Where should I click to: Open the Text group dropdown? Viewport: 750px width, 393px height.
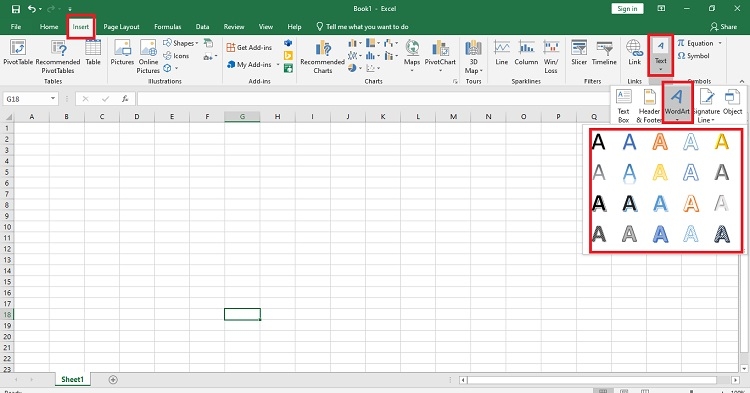click(661, 55)
